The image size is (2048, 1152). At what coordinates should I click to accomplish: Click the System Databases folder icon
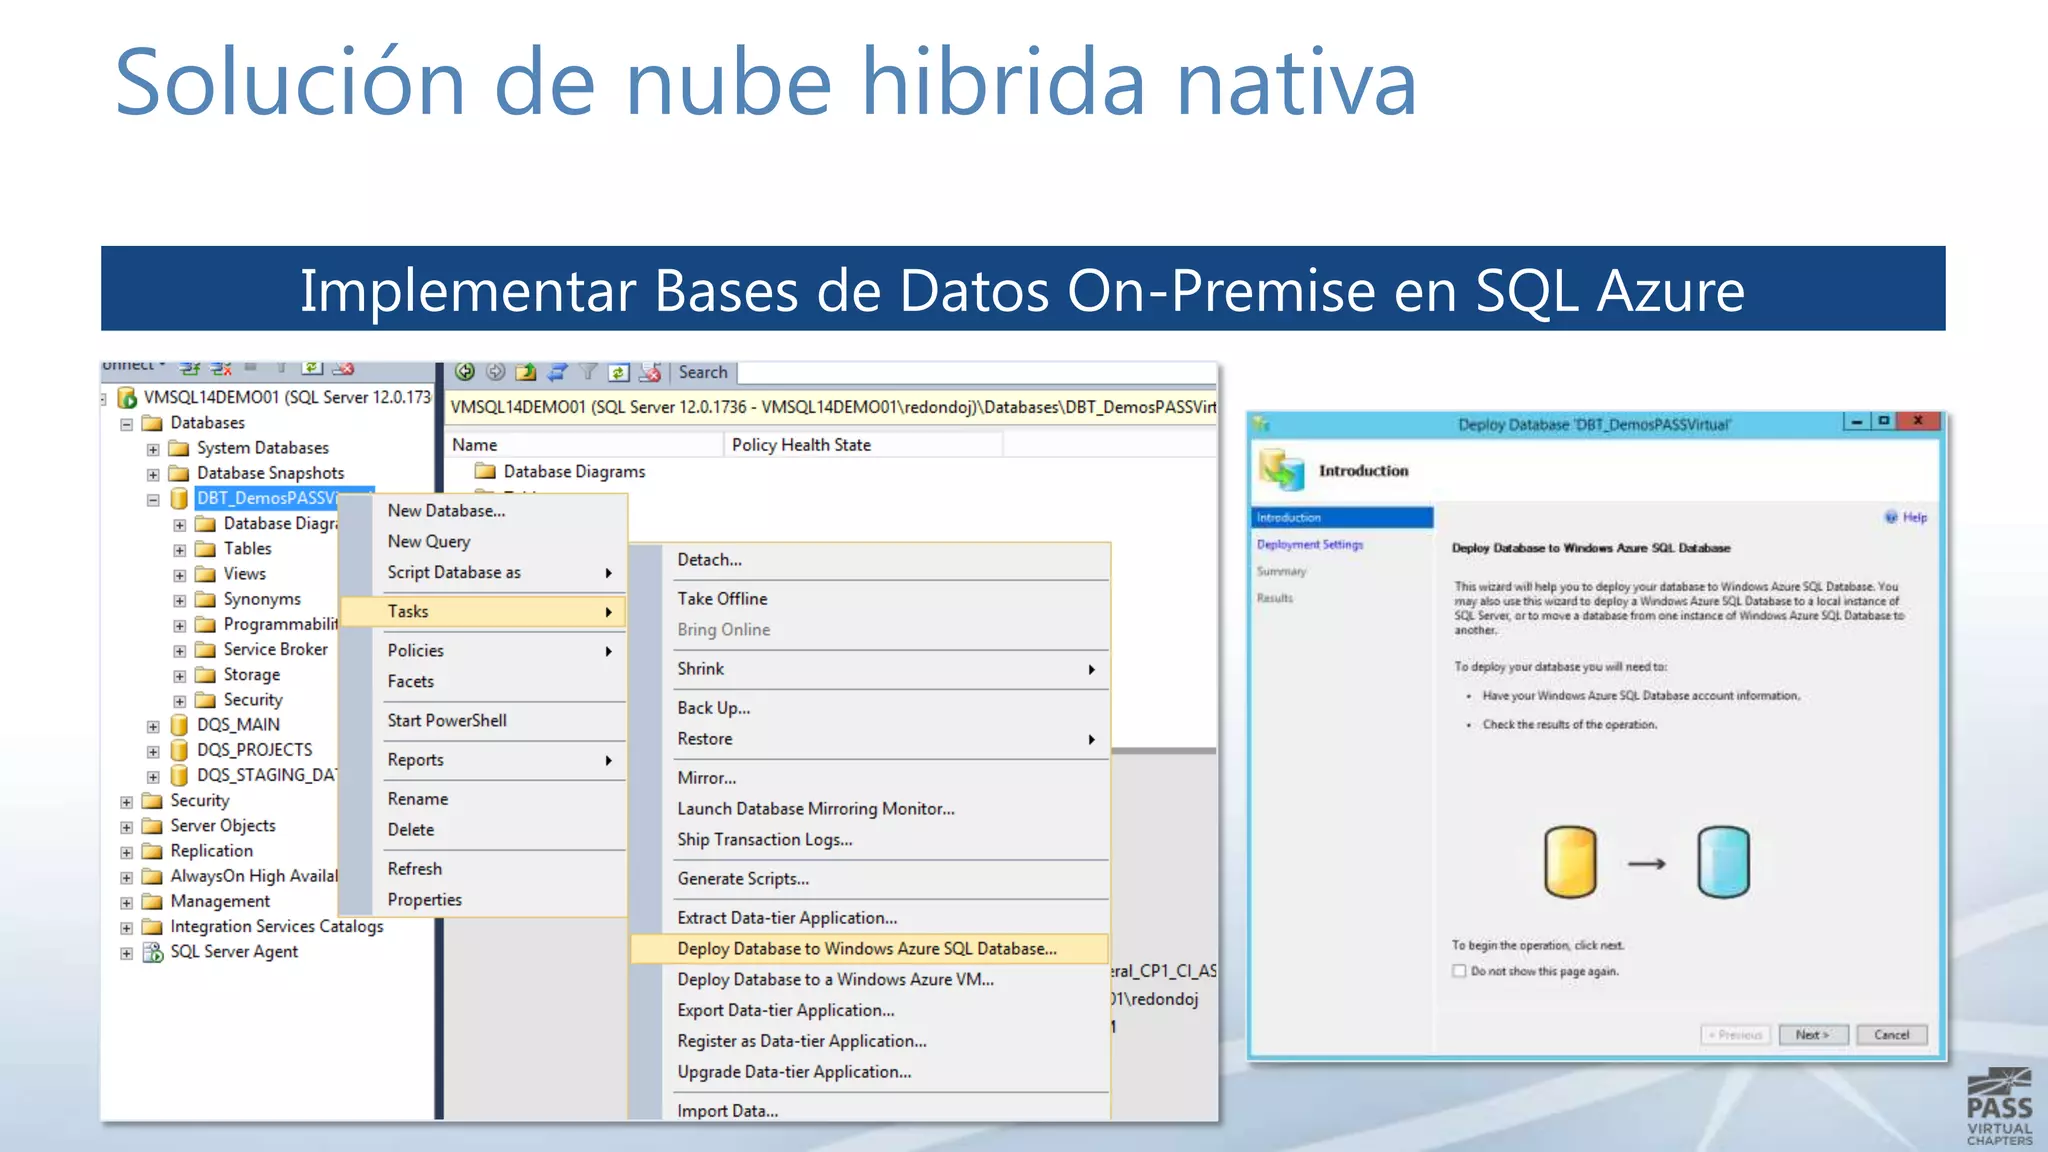(179, 448)
